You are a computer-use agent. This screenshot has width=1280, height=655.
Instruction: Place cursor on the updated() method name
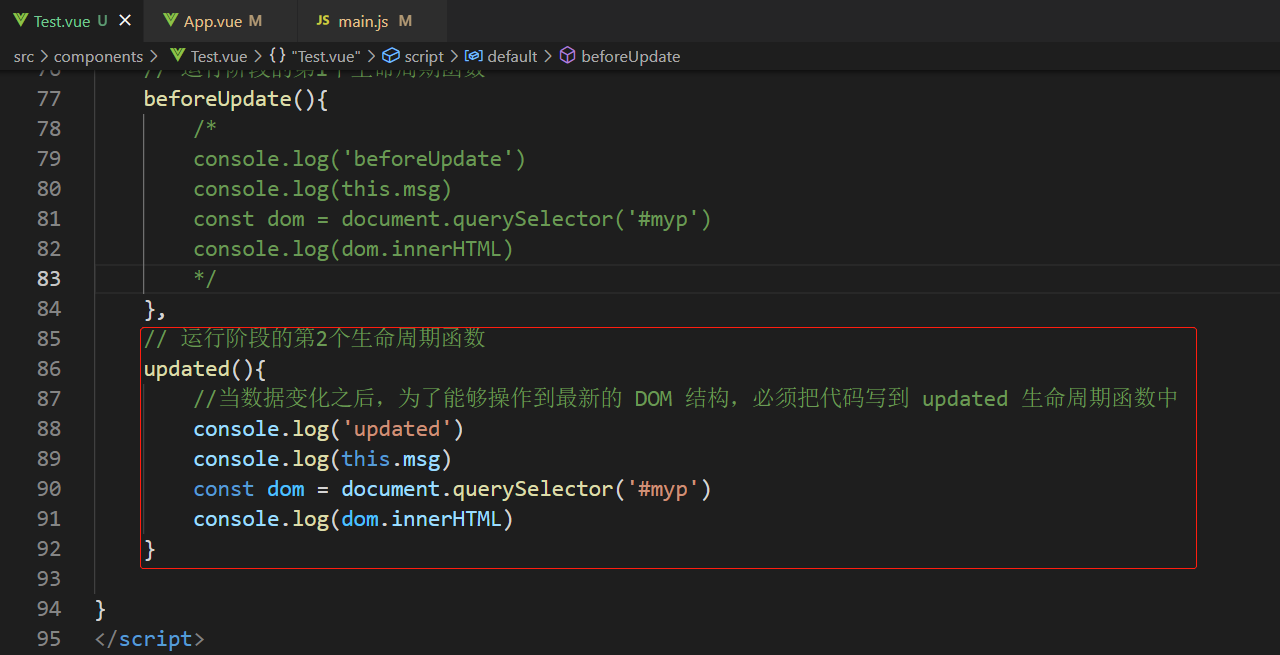pos(186,368)
